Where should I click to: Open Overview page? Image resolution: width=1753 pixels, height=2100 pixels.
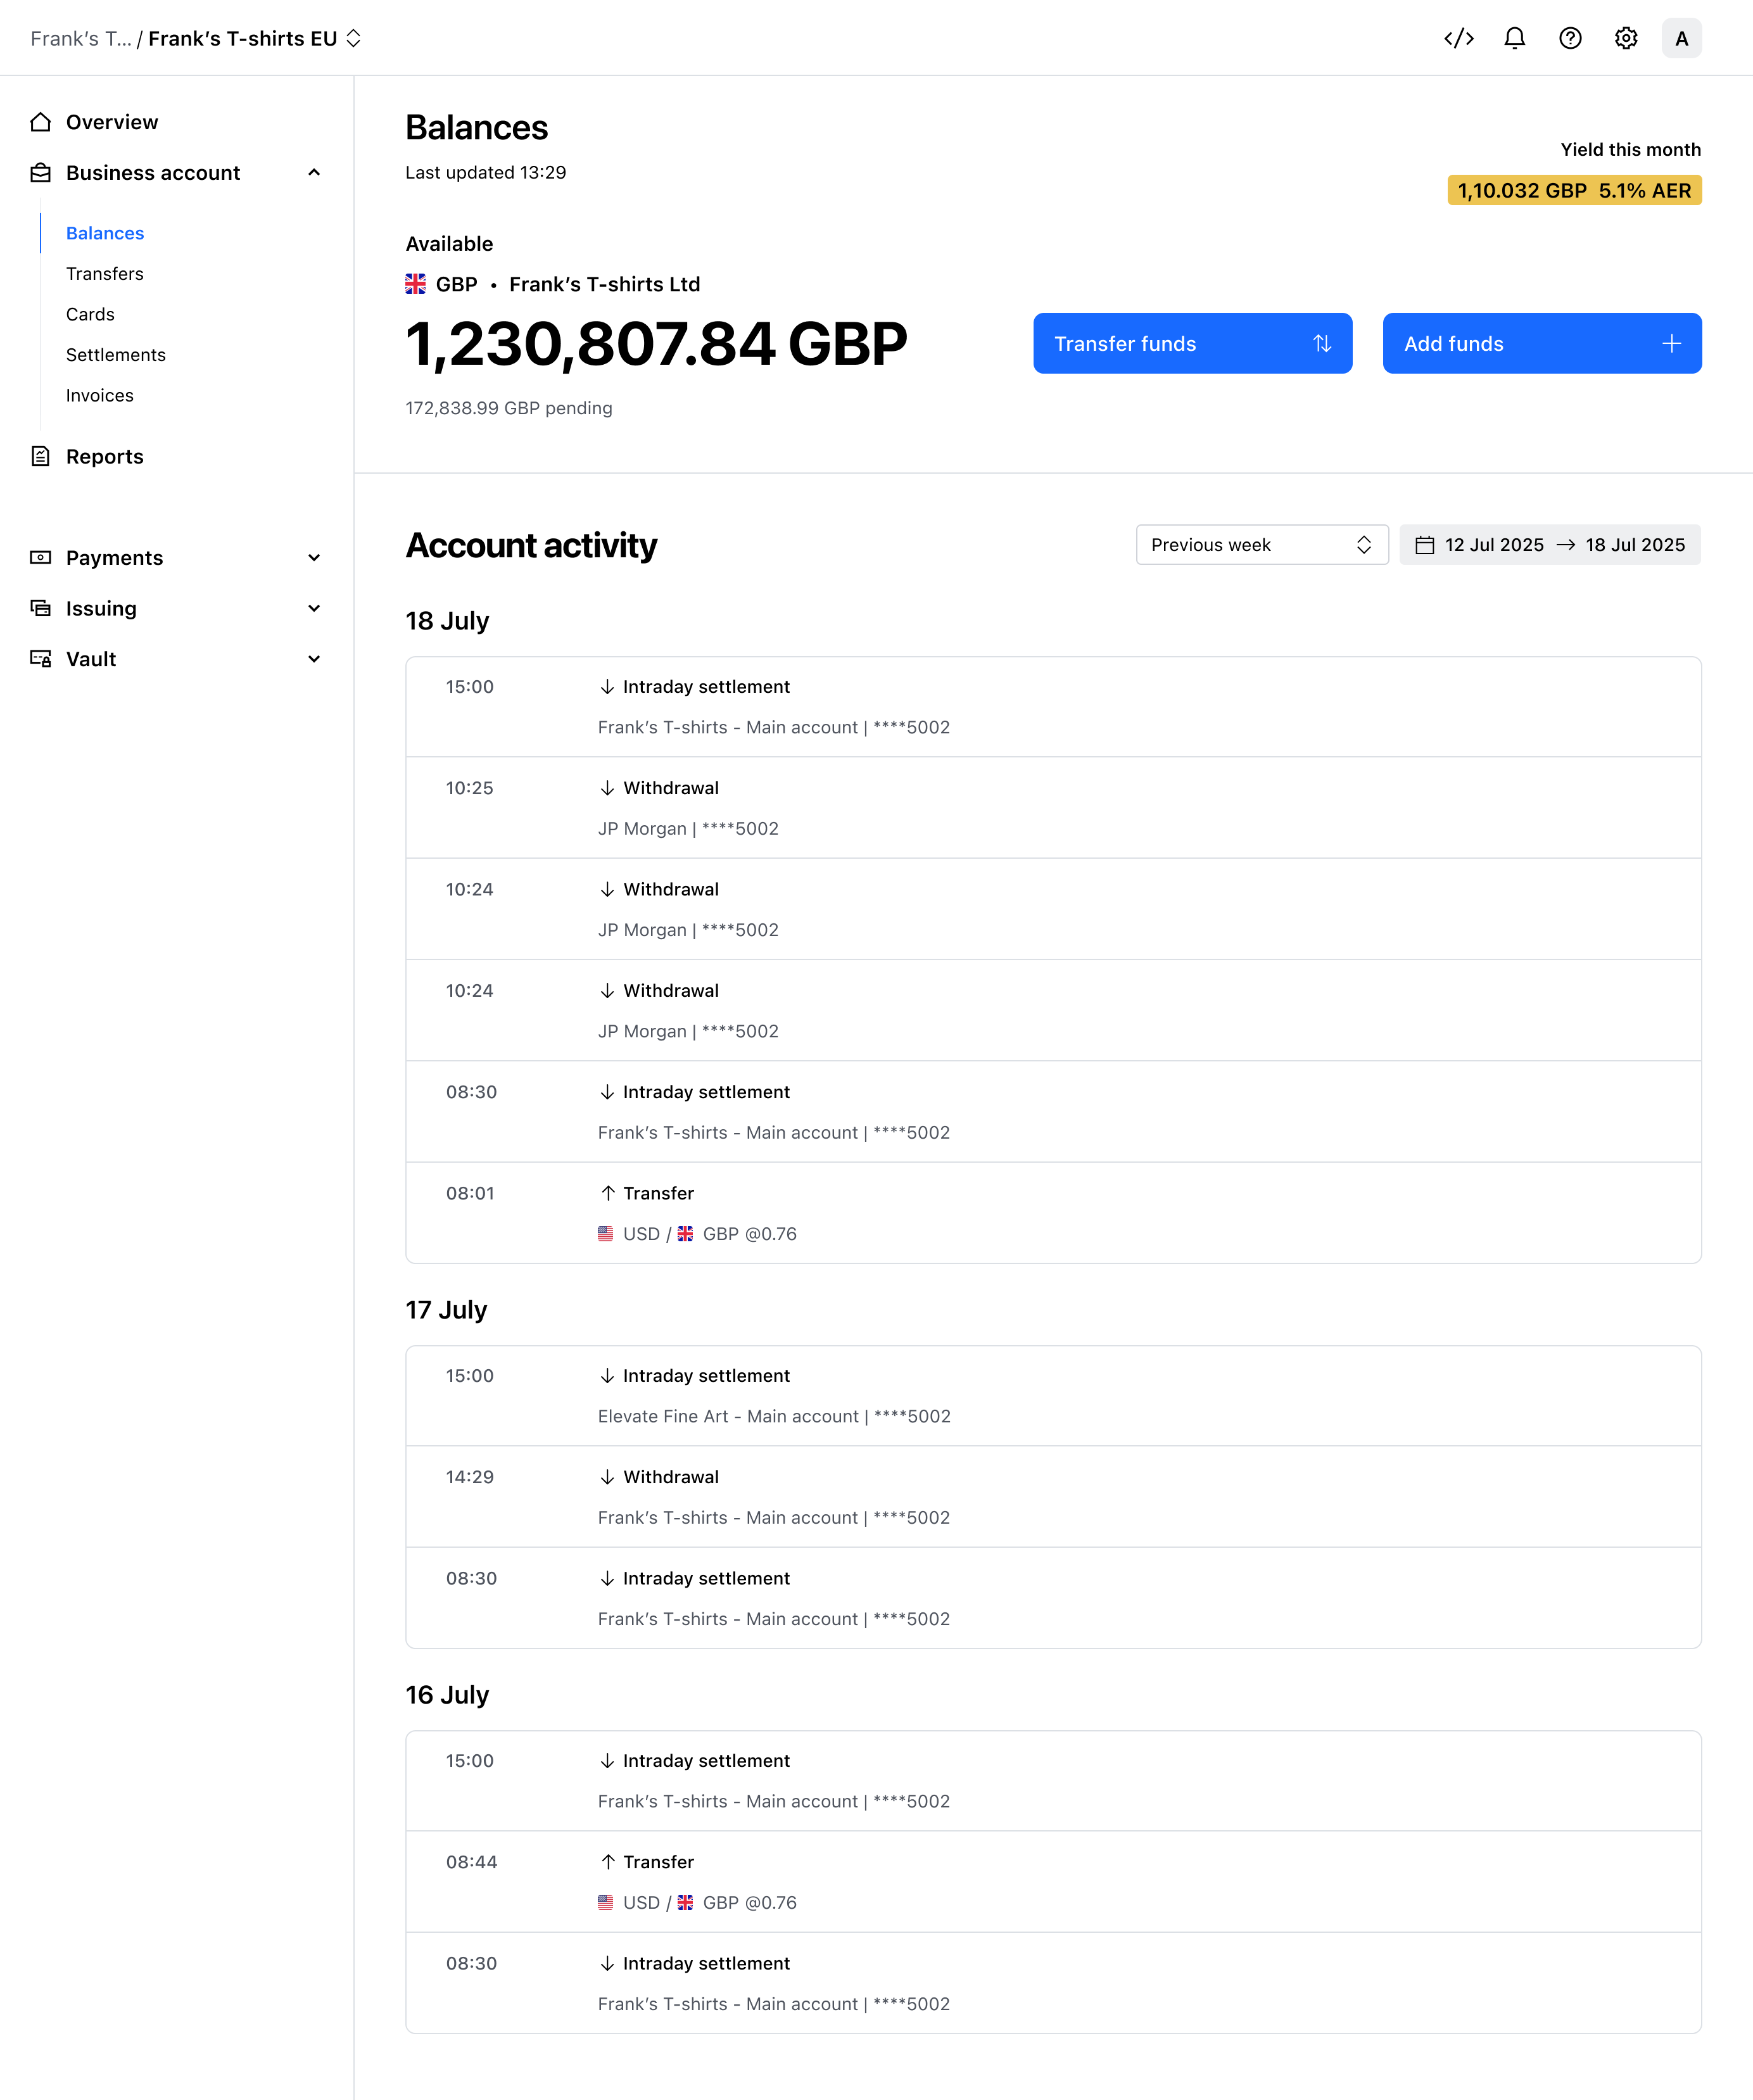[x=112, y=122]
